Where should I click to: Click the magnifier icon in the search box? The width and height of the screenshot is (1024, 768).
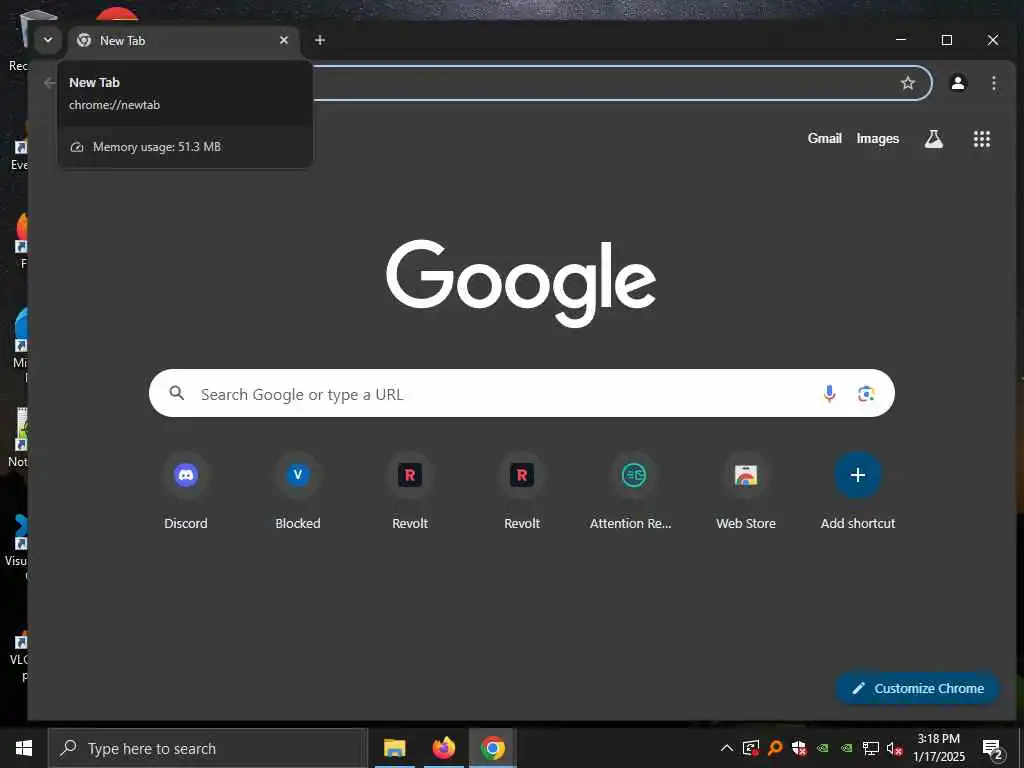pyautogui.click(x=176, y=393)
